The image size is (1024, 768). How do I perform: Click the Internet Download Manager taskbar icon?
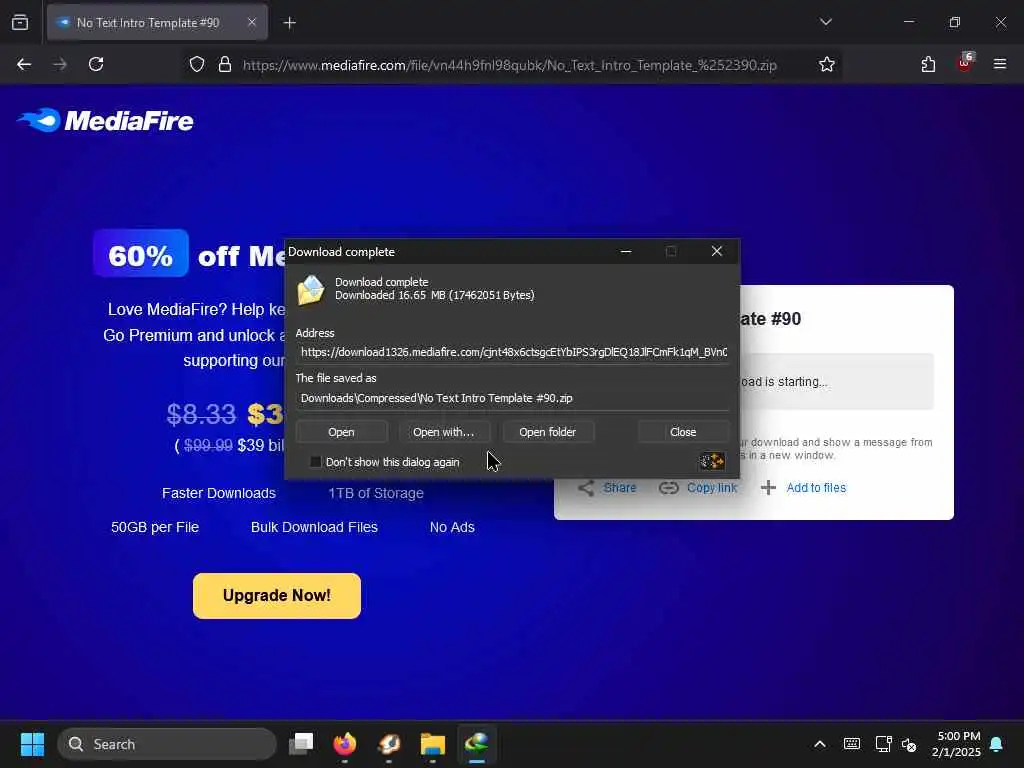pos(477,744)
